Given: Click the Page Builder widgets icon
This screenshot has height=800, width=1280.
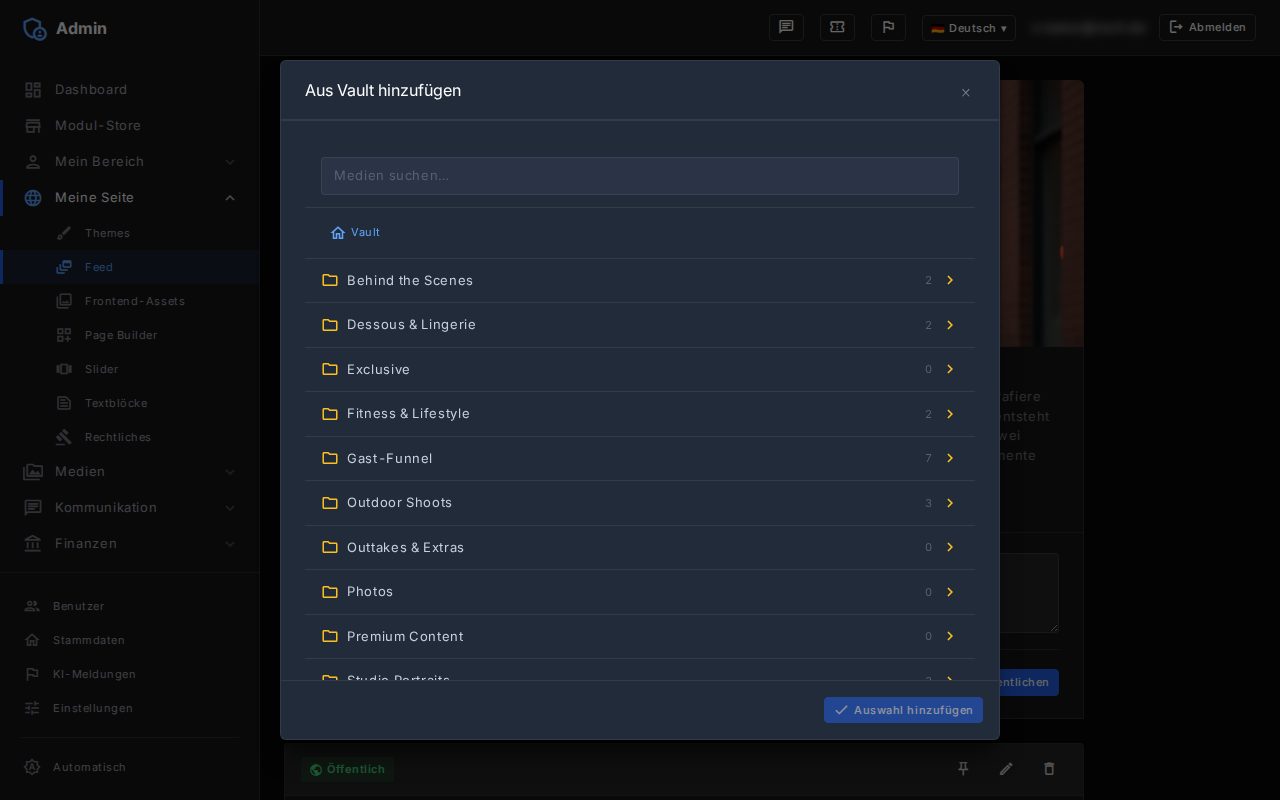Looking at the screenshot, I should click(64, 335).
